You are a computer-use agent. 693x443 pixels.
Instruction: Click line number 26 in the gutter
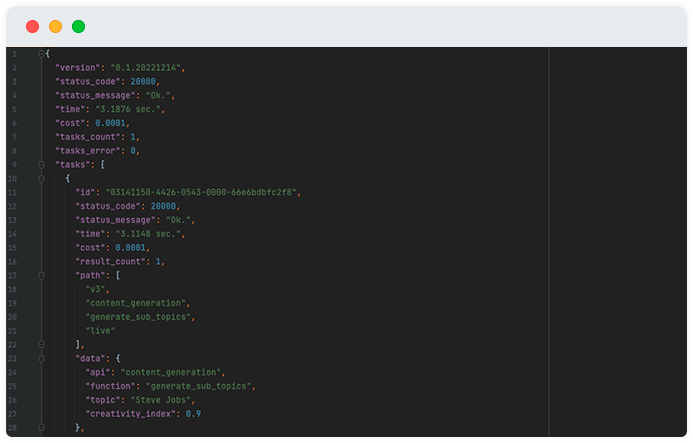(12, 401)
